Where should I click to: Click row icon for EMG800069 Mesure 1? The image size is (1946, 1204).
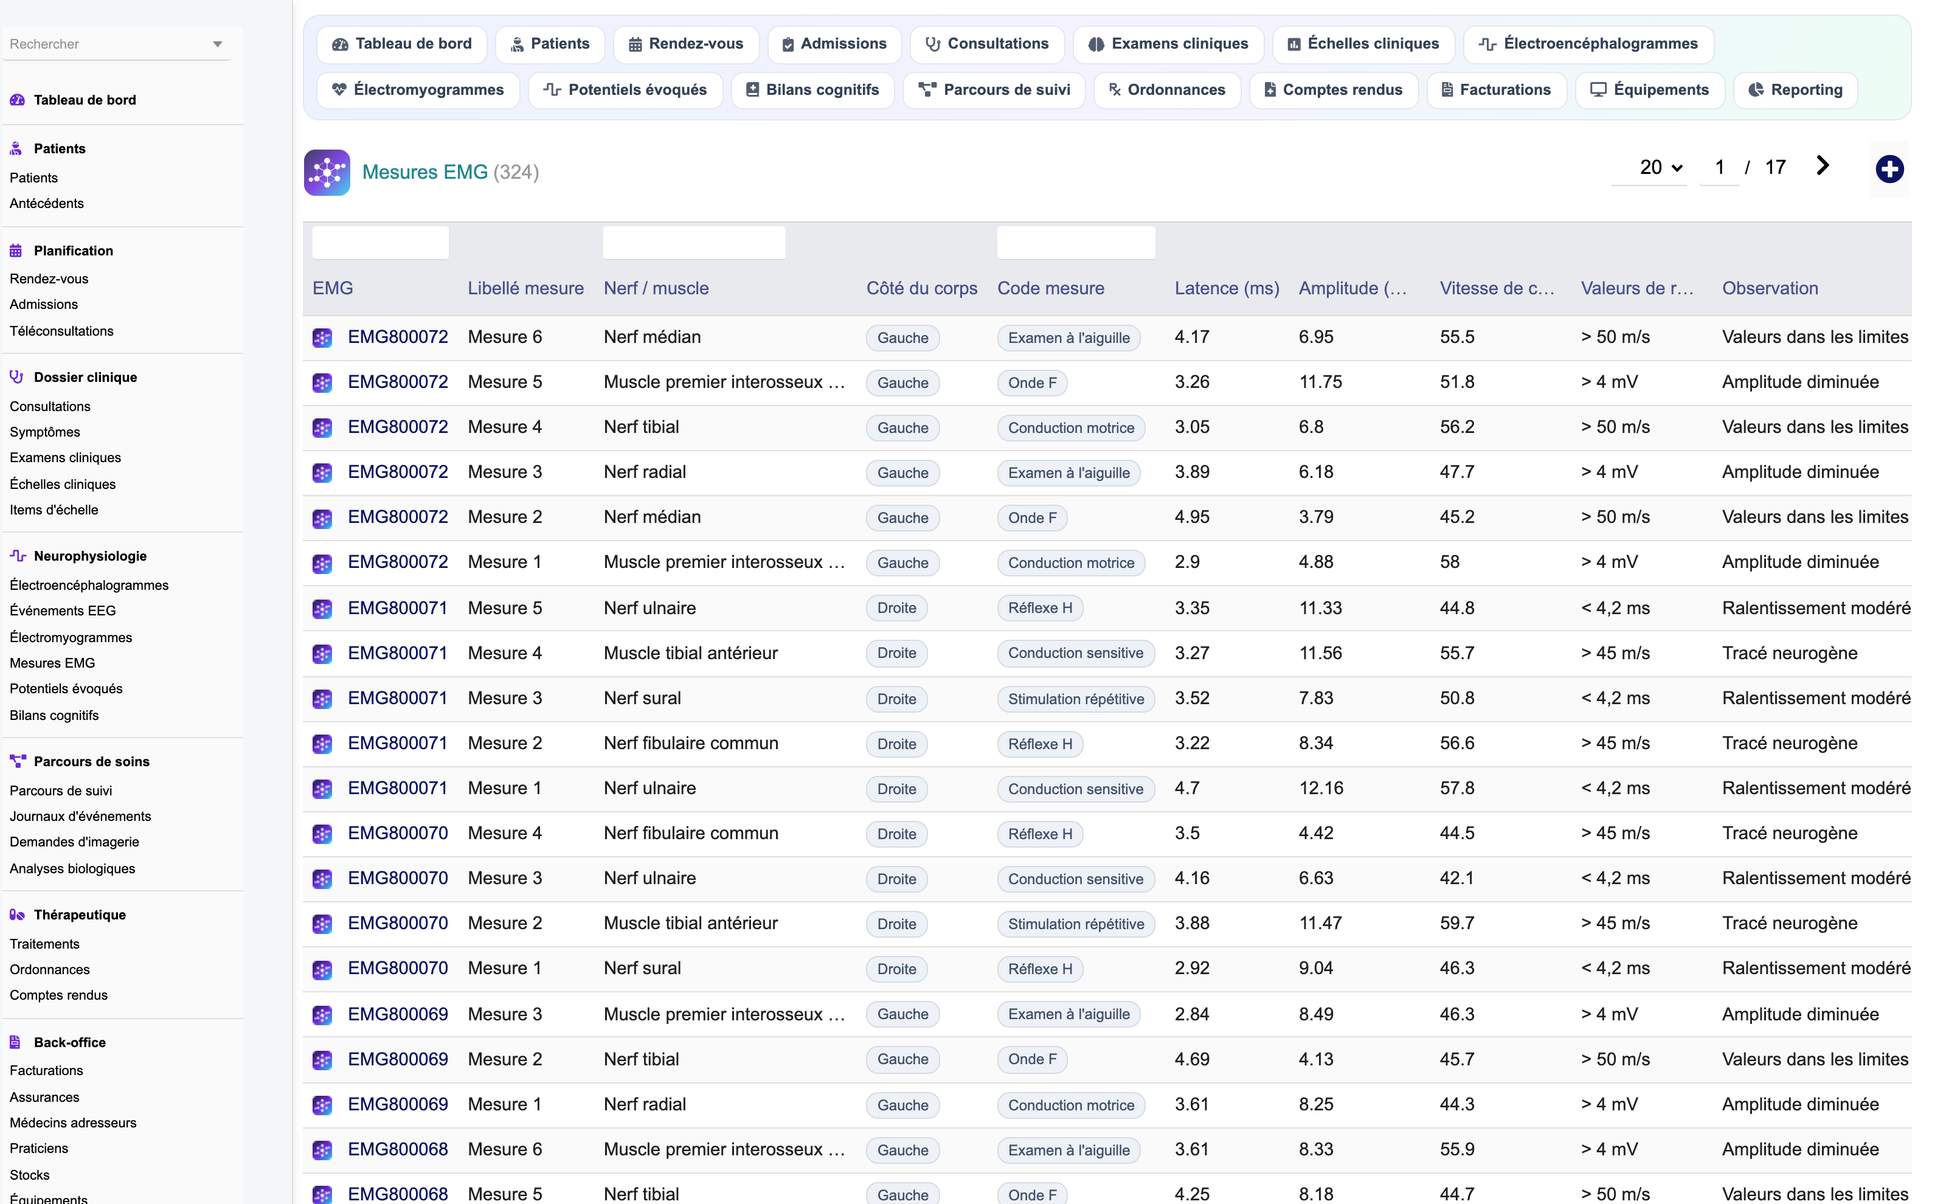point(322,1105)
